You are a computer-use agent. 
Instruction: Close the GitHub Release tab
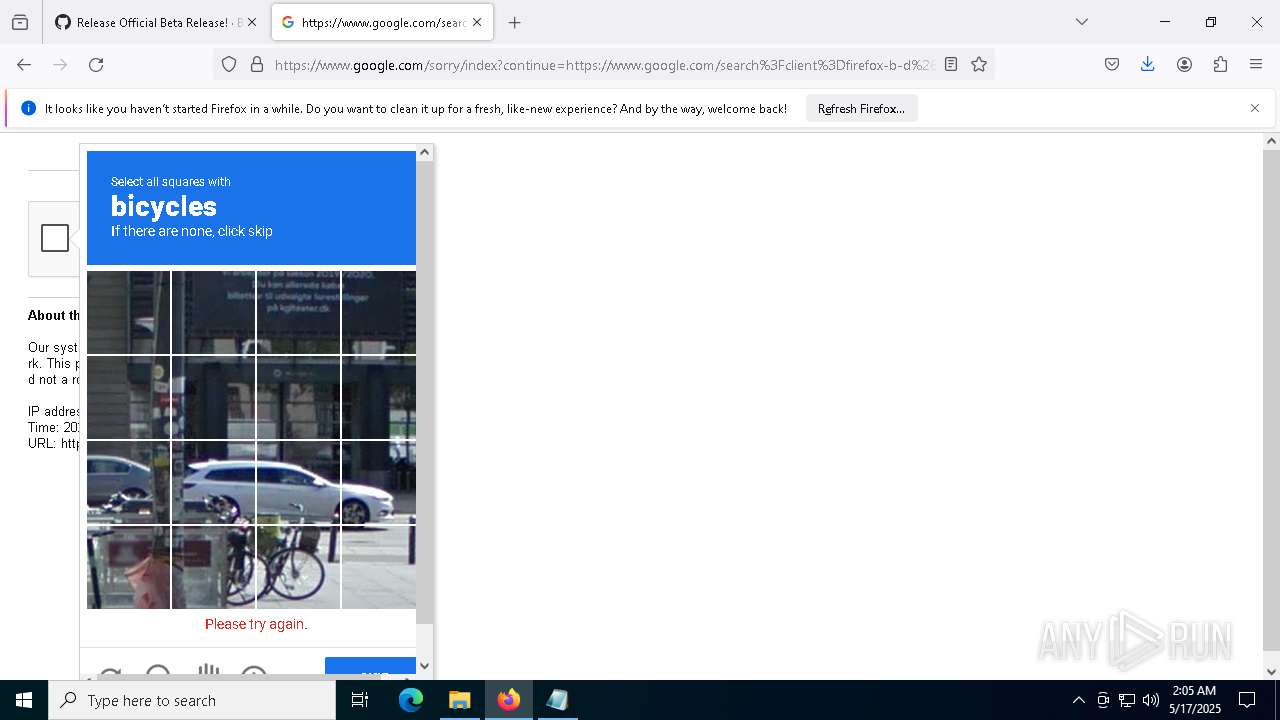pos(251,22)
